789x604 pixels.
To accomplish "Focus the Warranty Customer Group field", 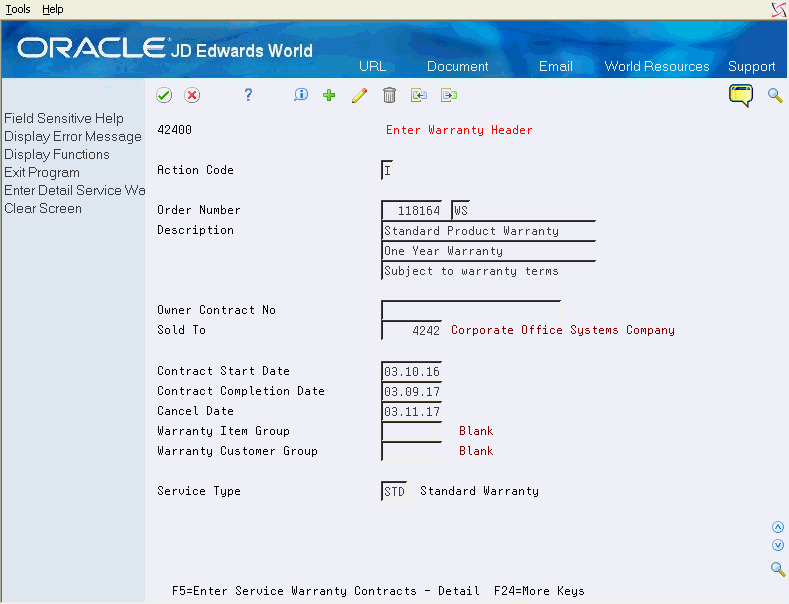I will [x=412, y=451].
